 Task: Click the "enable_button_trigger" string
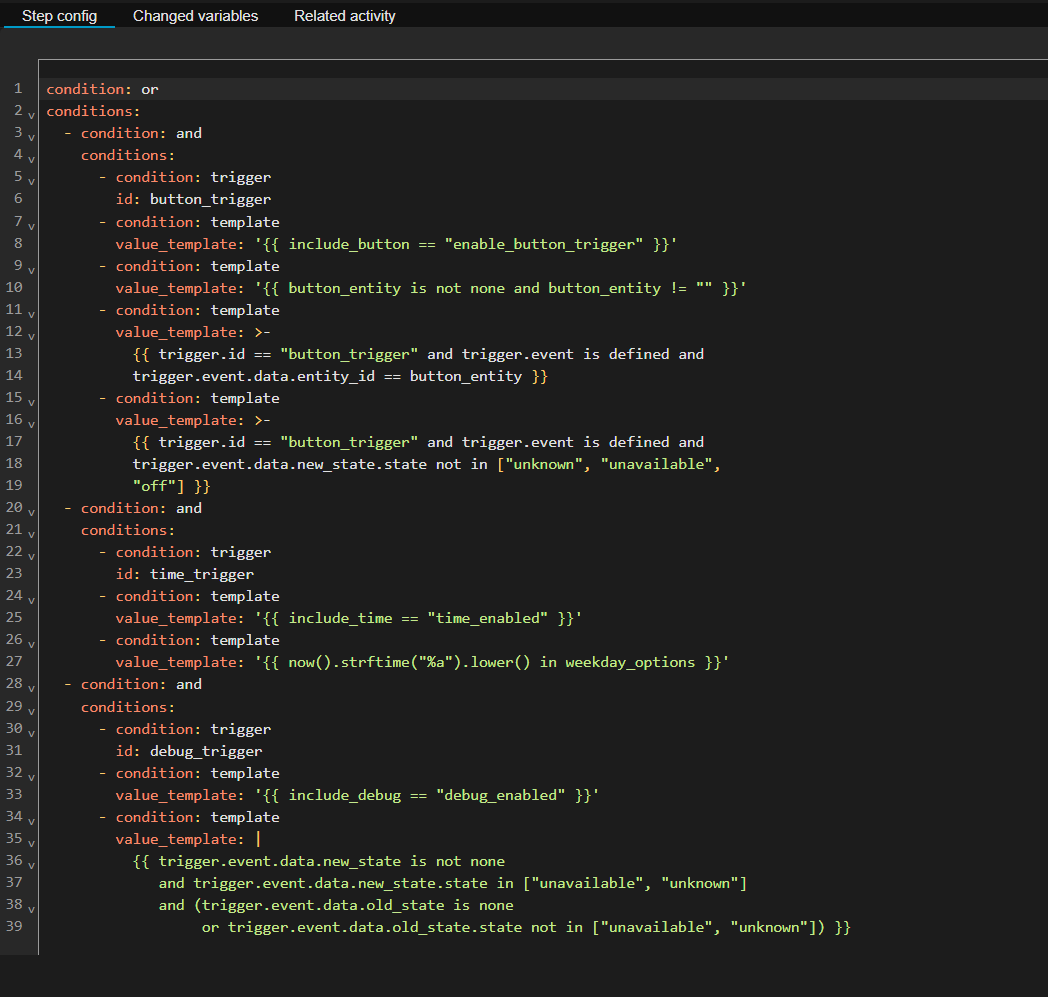coord(544,244)
